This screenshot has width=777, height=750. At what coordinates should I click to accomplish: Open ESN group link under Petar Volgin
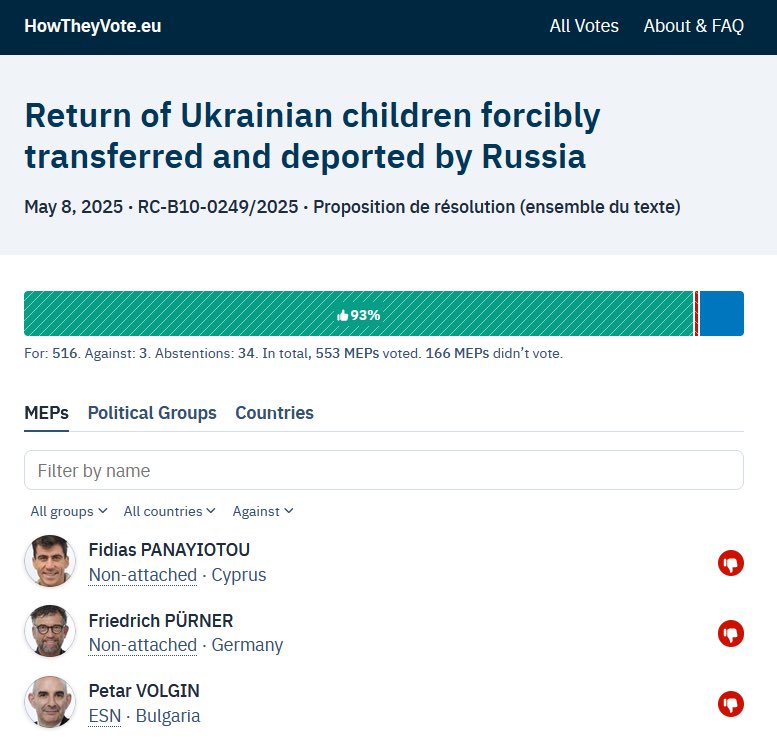coord(104,716)
